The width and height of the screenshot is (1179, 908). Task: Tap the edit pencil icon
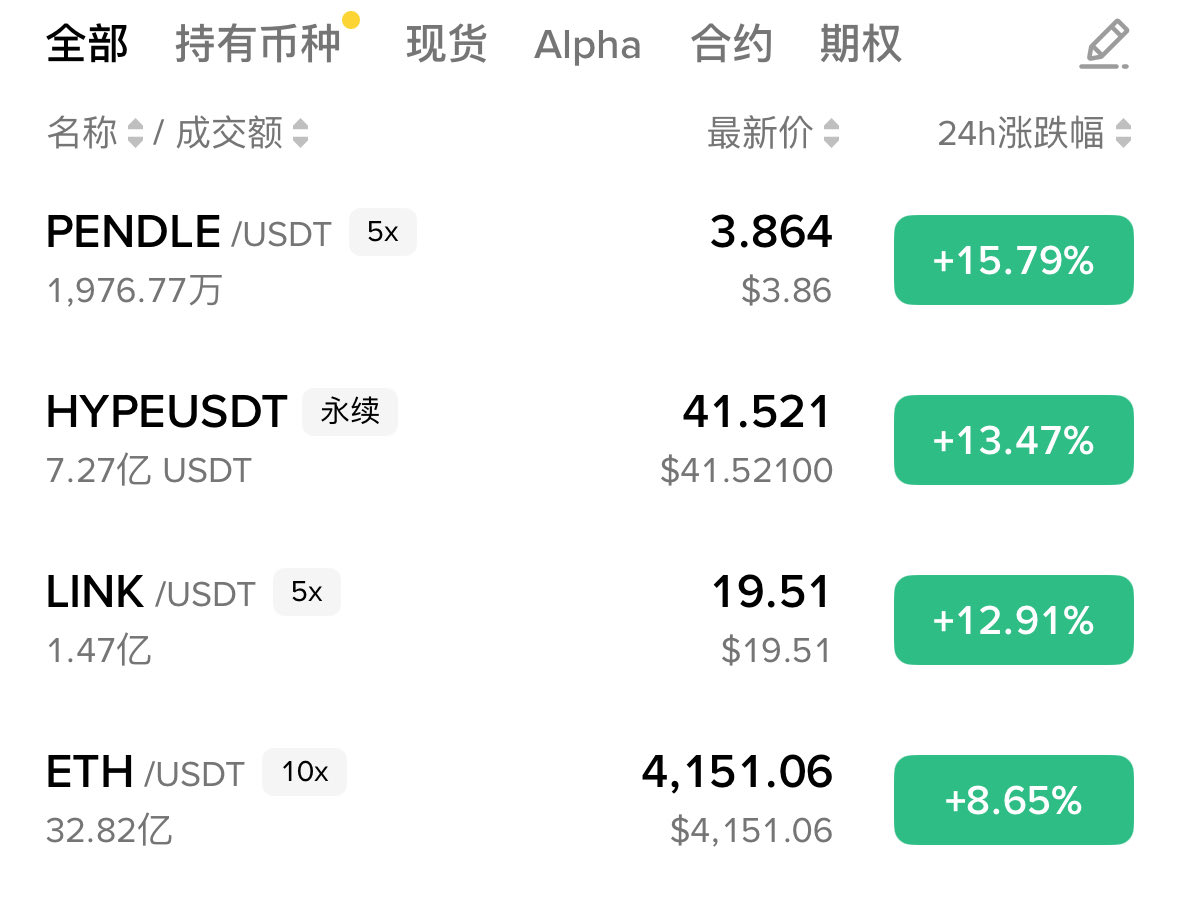tap(1104, 45)
